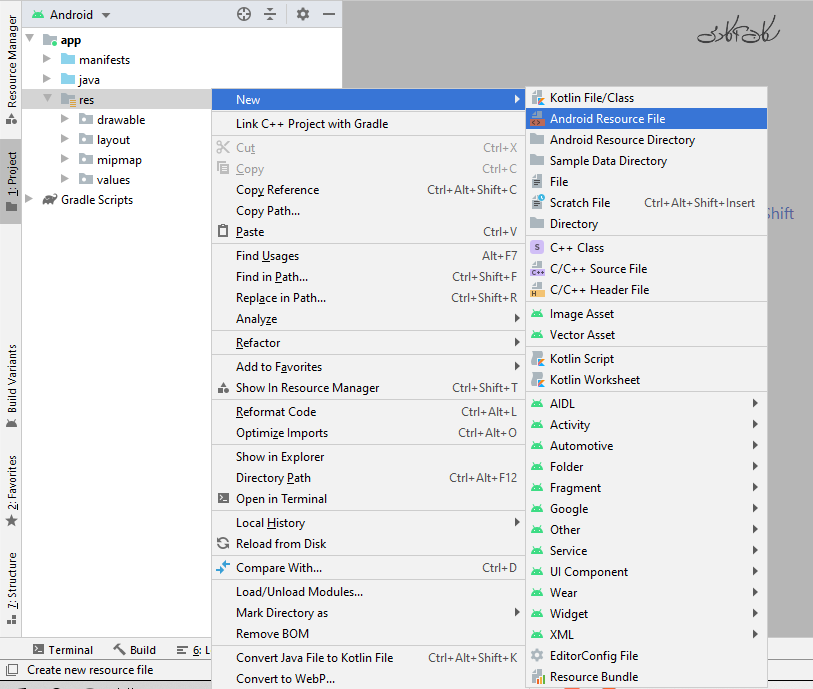813x689 pixels.
Task: Open the Refactor submenu
Action: point(369,343)
